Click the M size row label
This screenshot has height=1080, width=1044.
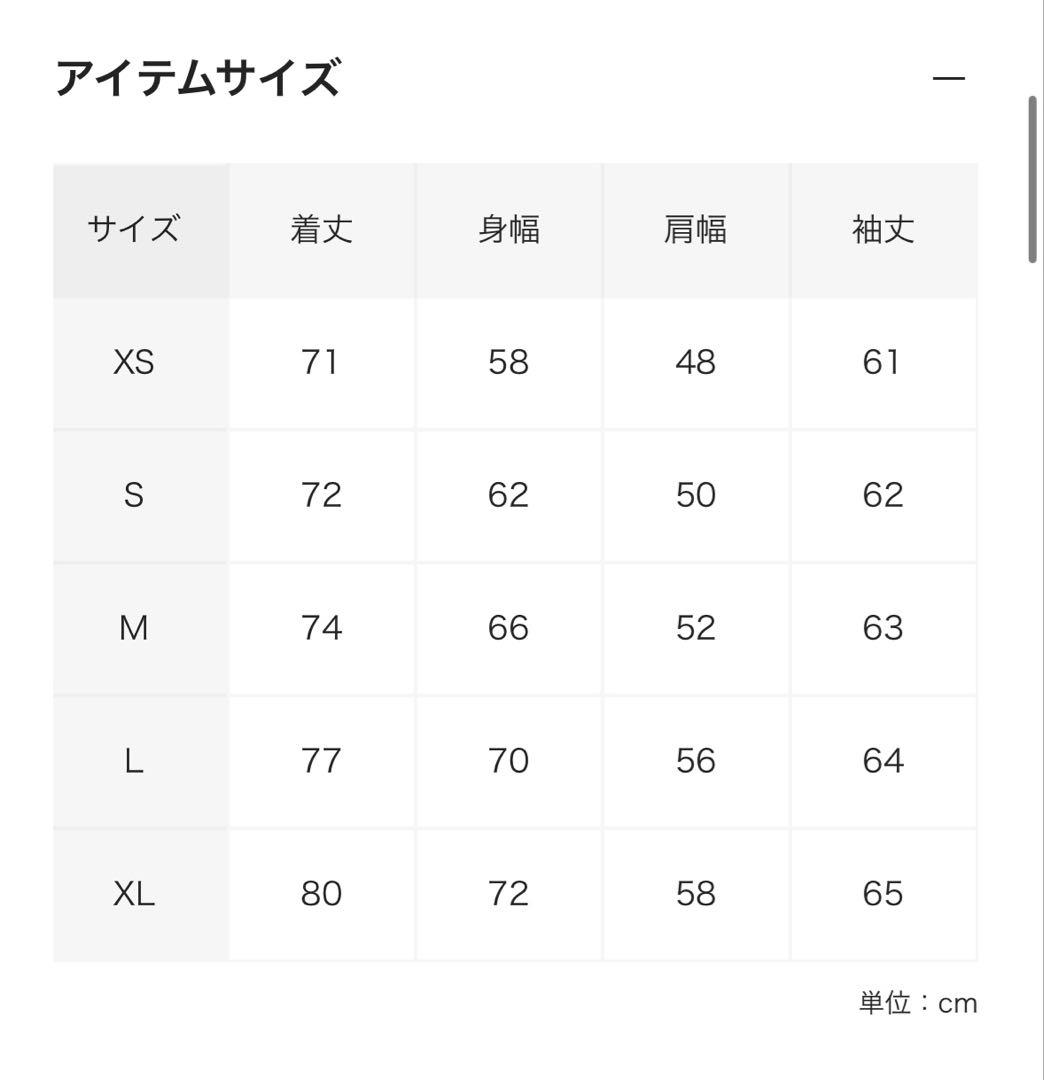tap(134, 628)
